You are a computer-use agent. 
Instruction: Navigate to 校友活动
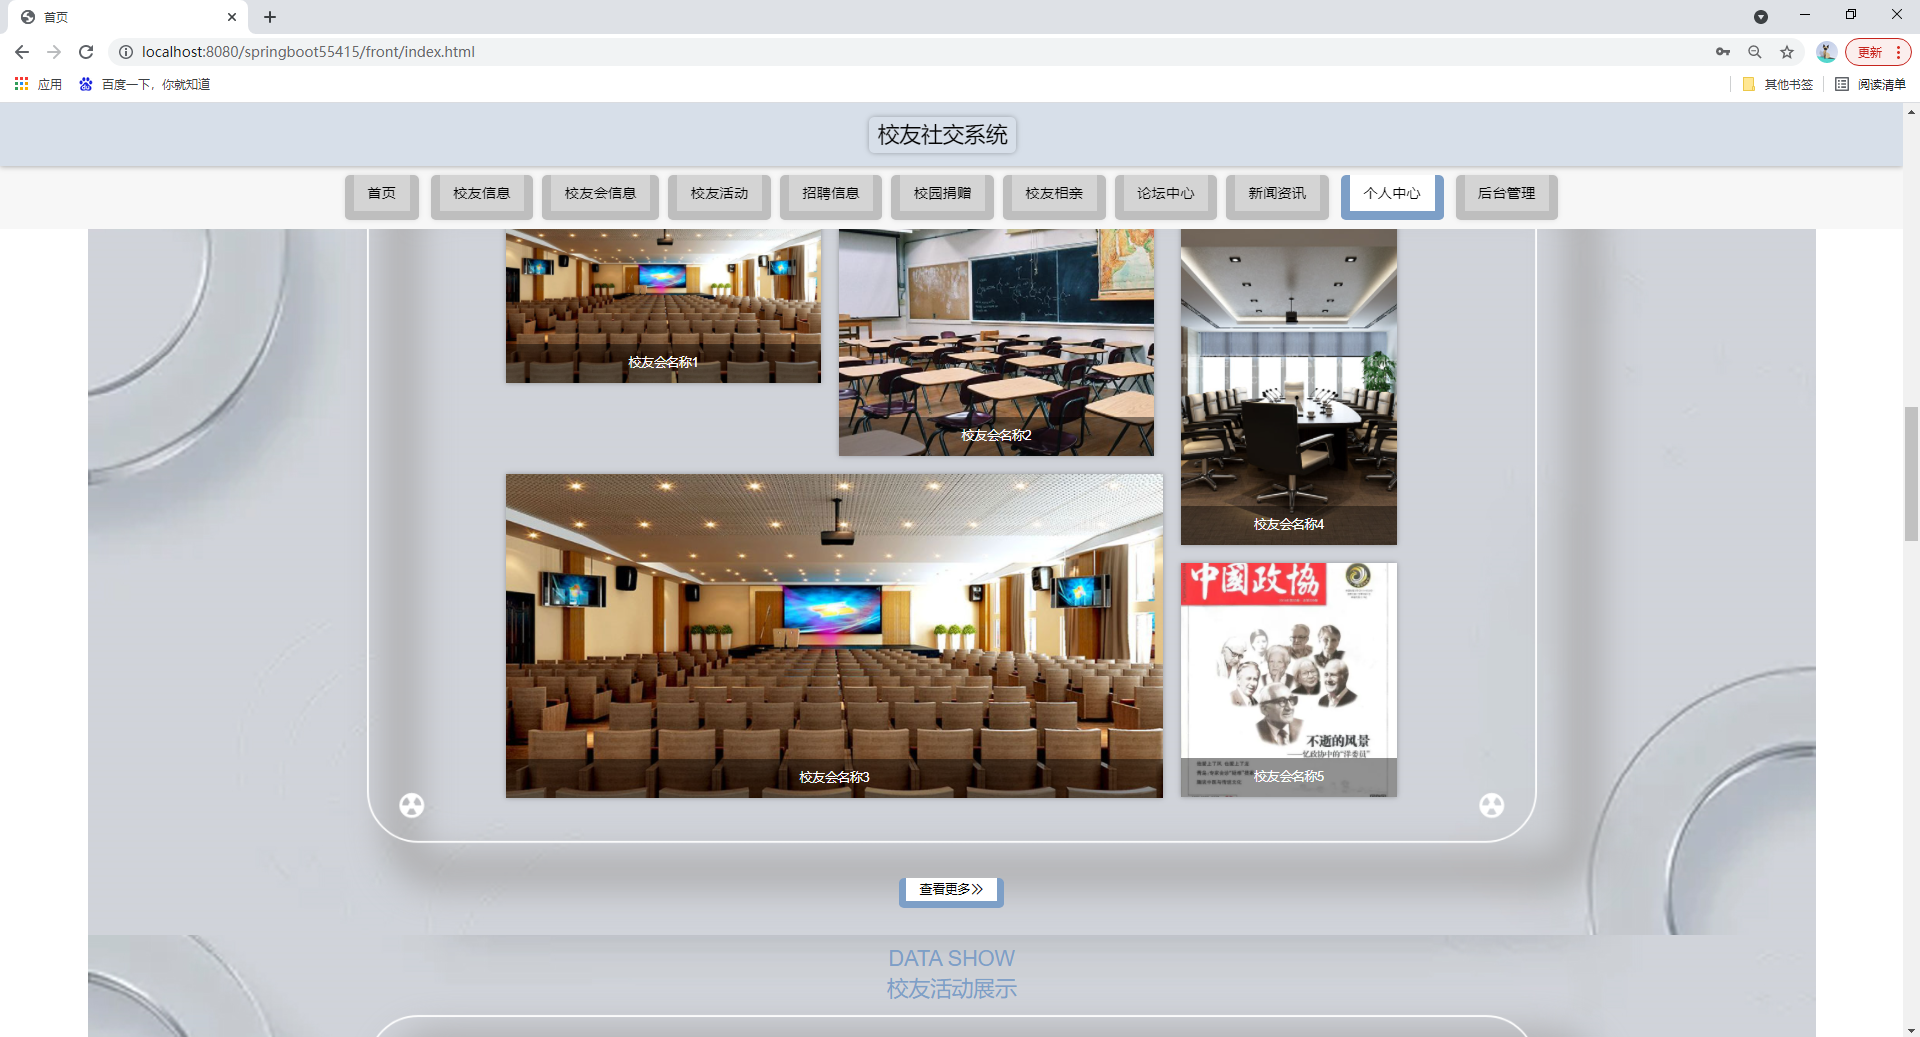718,194
